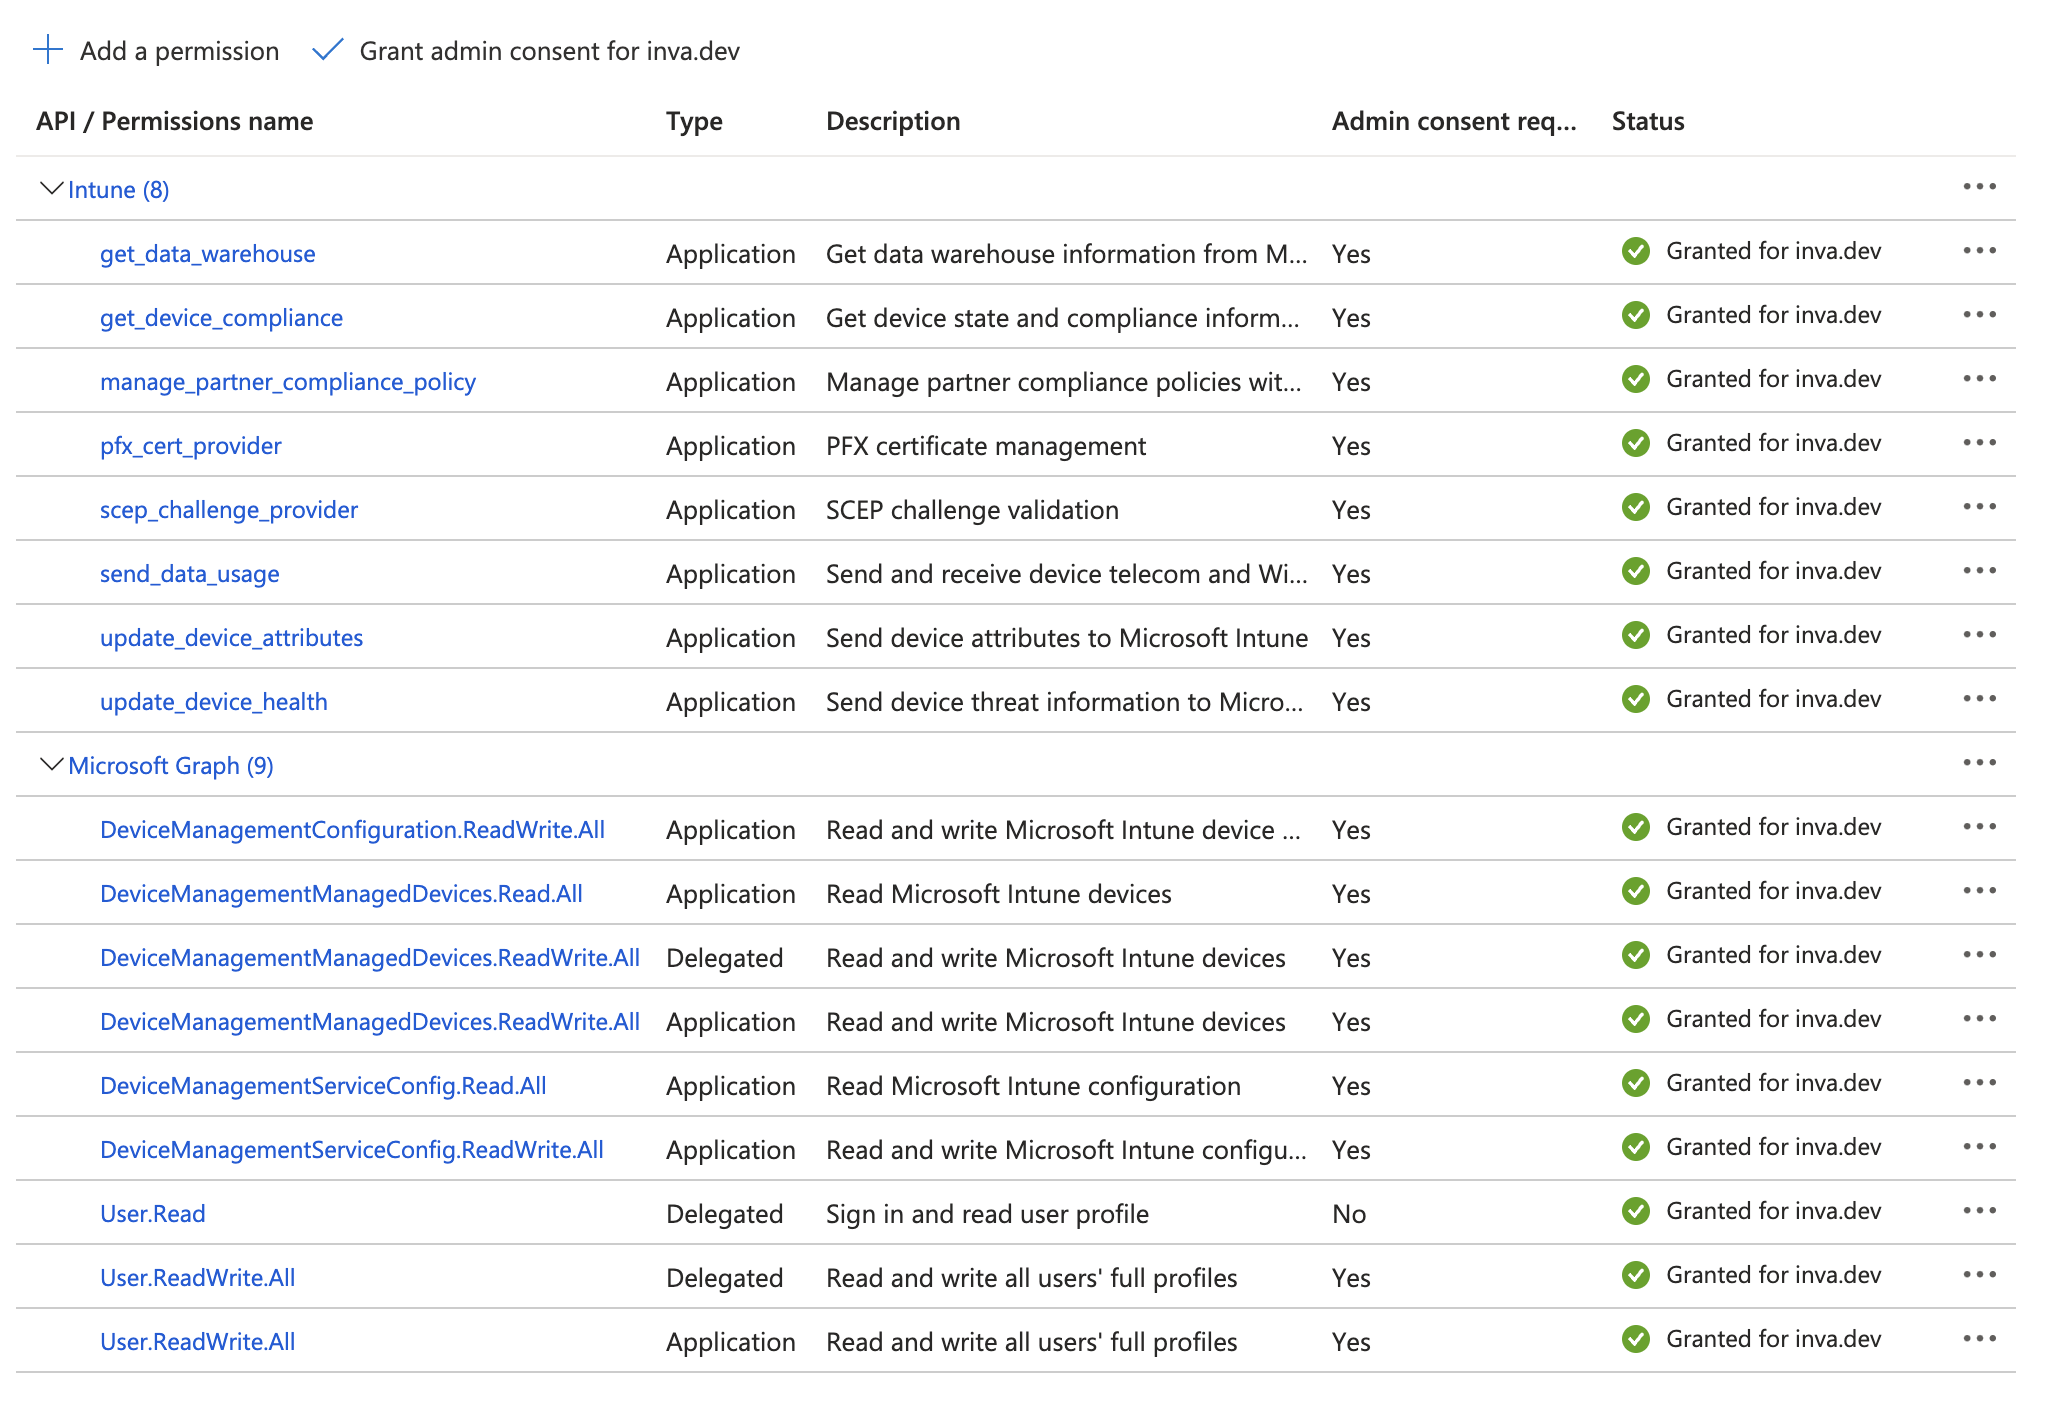
Task: Click the plus icon beside Add a permission
Action: 48,50
